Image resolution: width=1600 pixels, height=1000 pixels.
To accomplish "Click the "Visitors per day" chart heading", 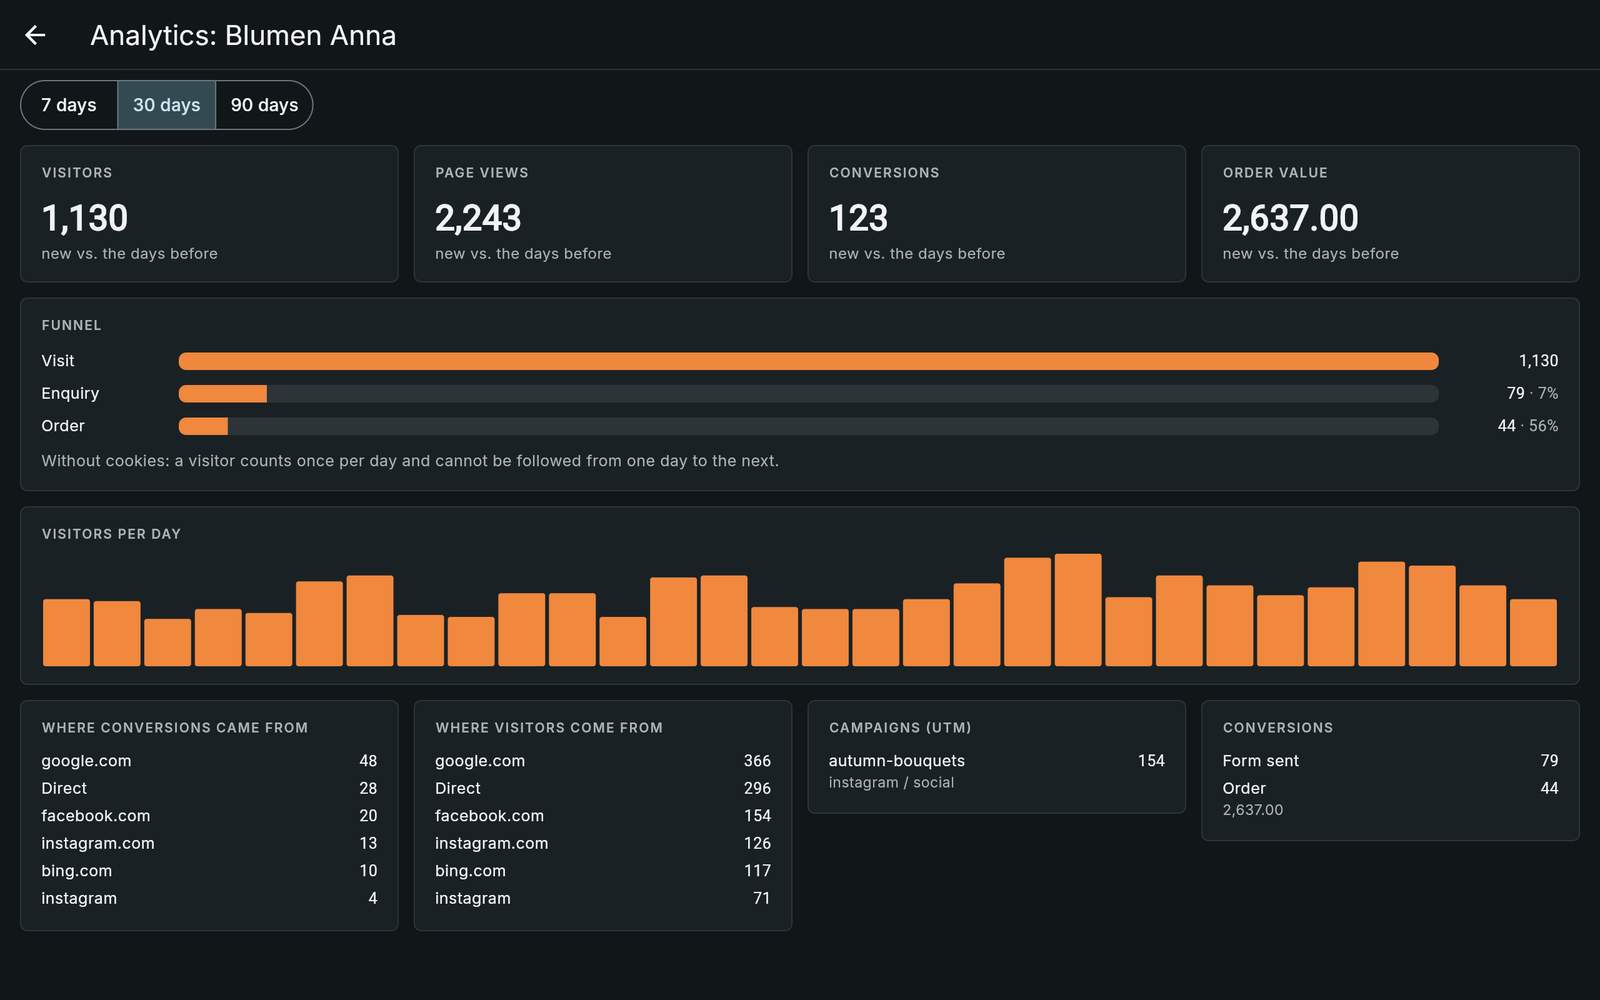I will tap(111, 534).
